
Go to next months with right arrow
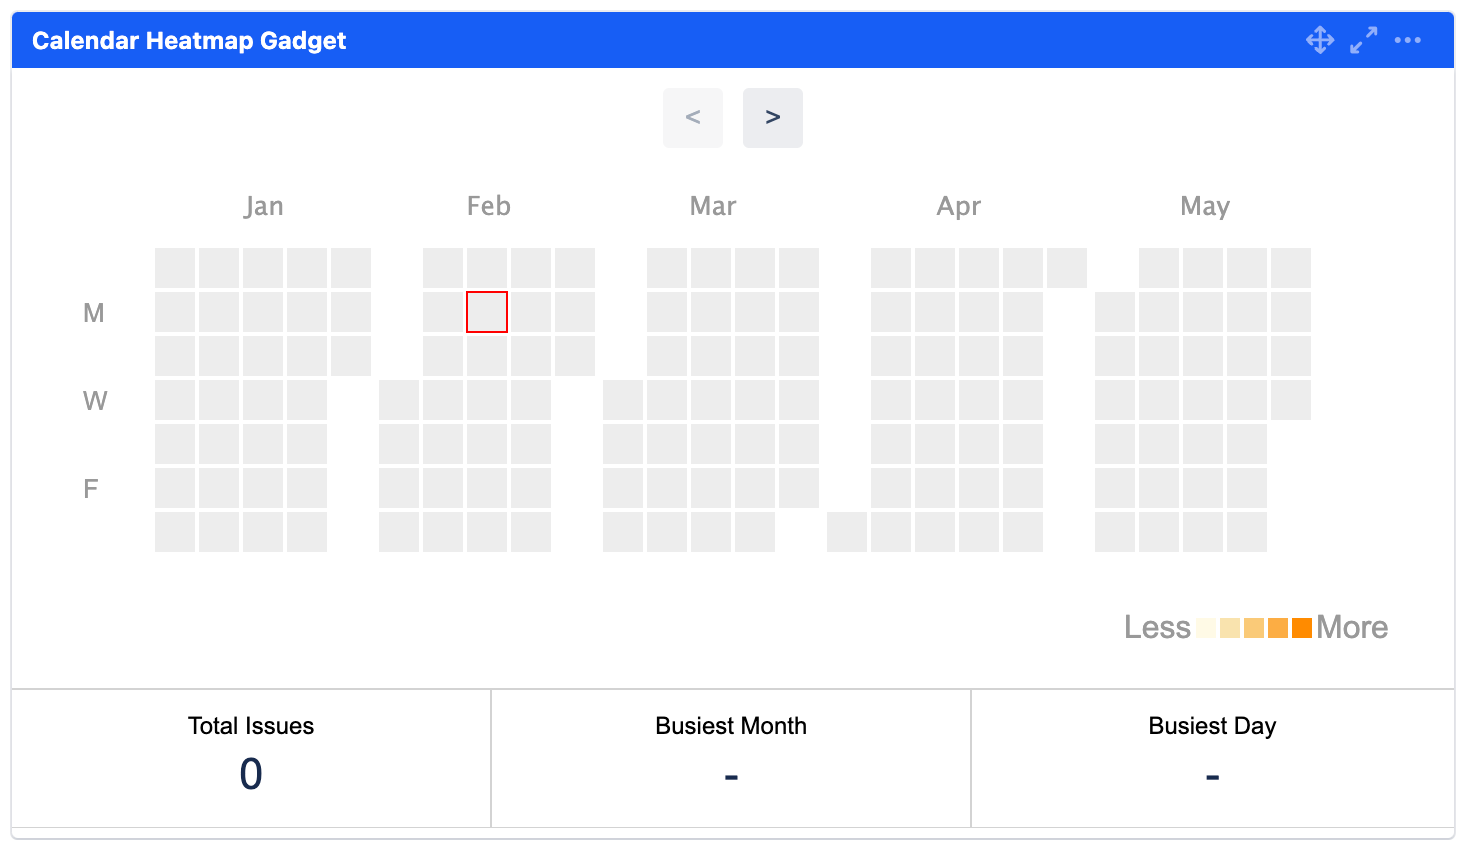click(772, 117)
